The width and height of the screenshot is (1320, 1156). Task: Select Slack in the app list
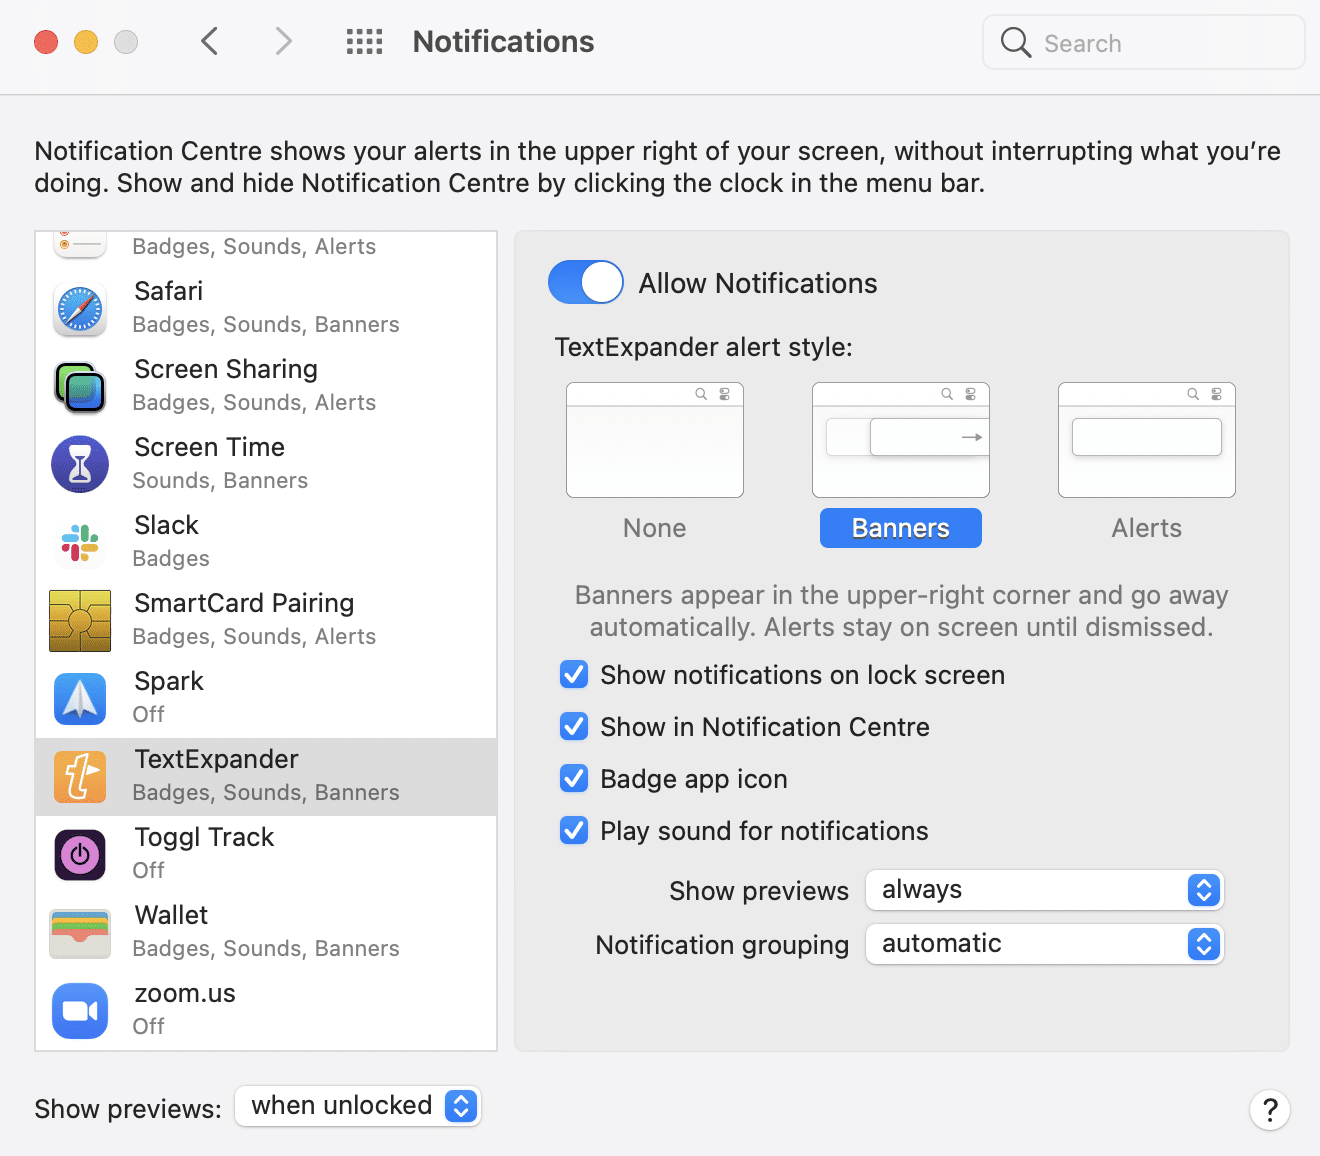click(x=266, y=543)
